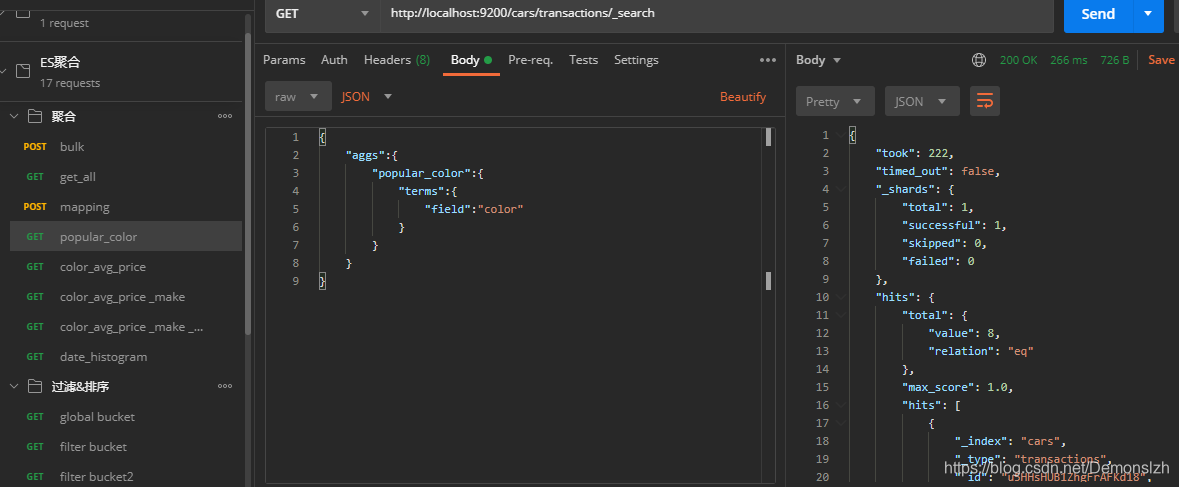Screen dimensions: 1179x487
Task: Collapse the 过滤&排序 folder
Action: [x=14, y=387]
